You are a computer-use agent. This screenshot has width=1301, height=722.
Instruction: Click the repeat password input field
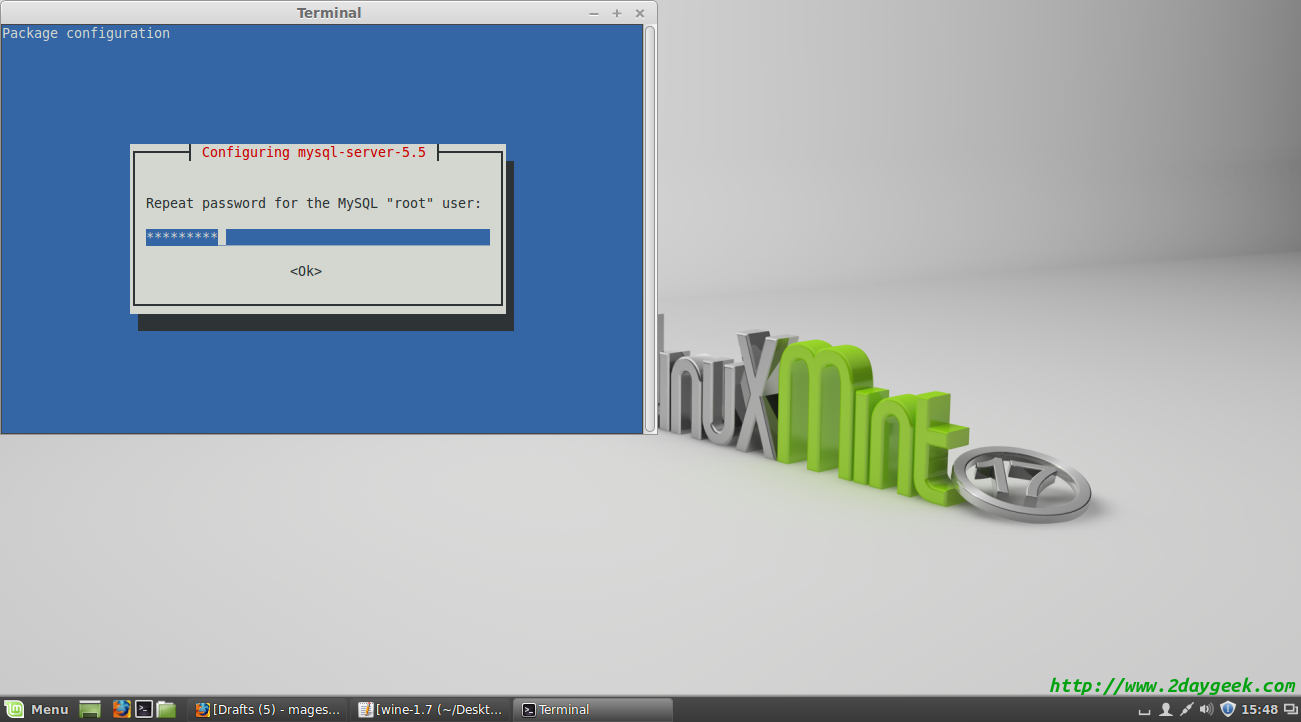pos(317,237)
